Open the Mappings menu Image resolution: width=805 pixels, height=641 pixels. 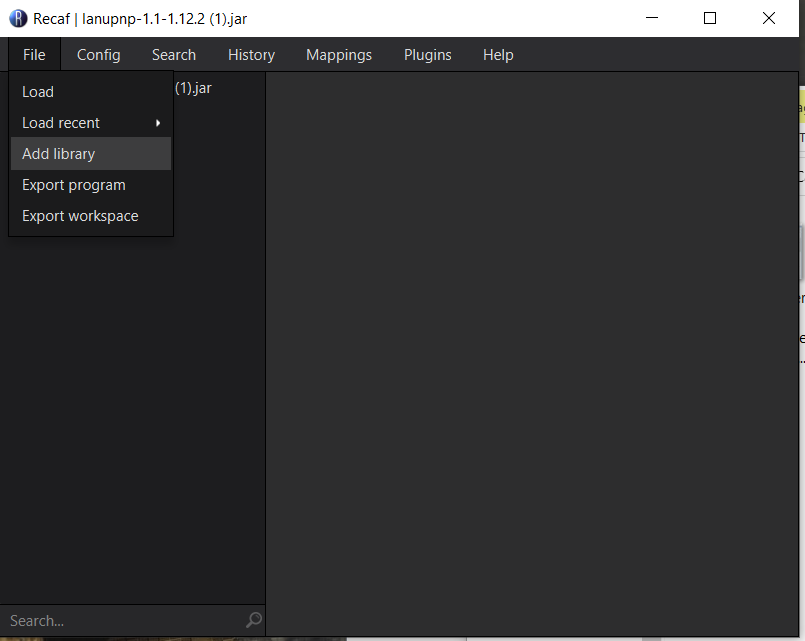tap(338, 54)
